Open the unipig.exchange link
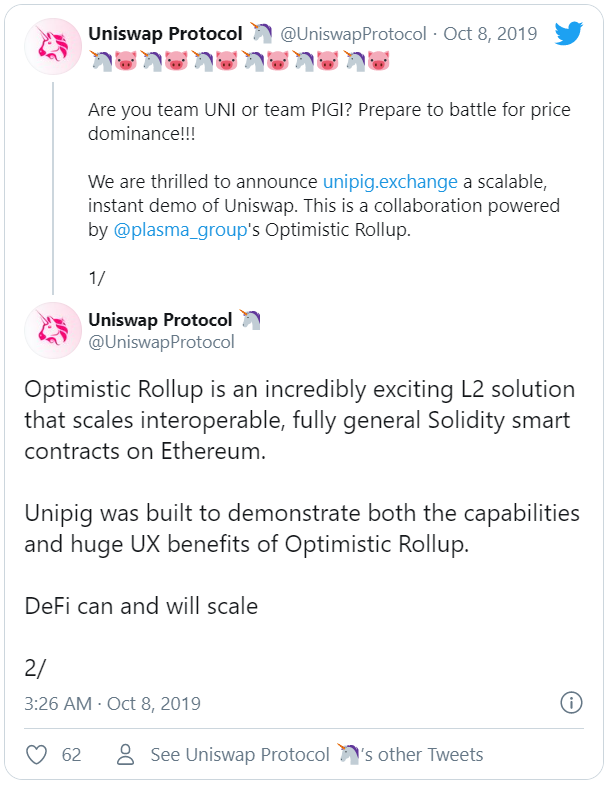Viewport: 610px width, 785px height. tap(390, 182)
